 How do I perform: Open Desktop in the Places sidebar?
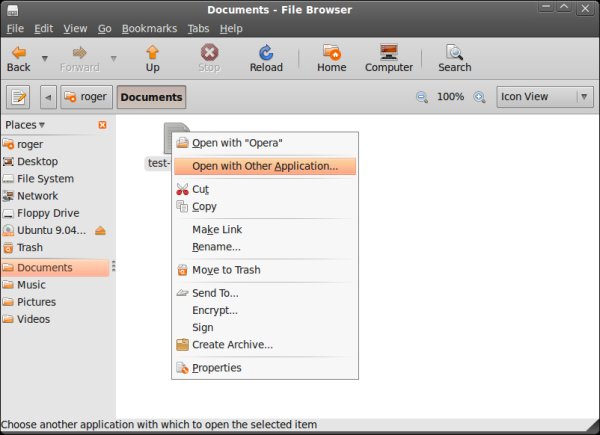click(57, 161)
